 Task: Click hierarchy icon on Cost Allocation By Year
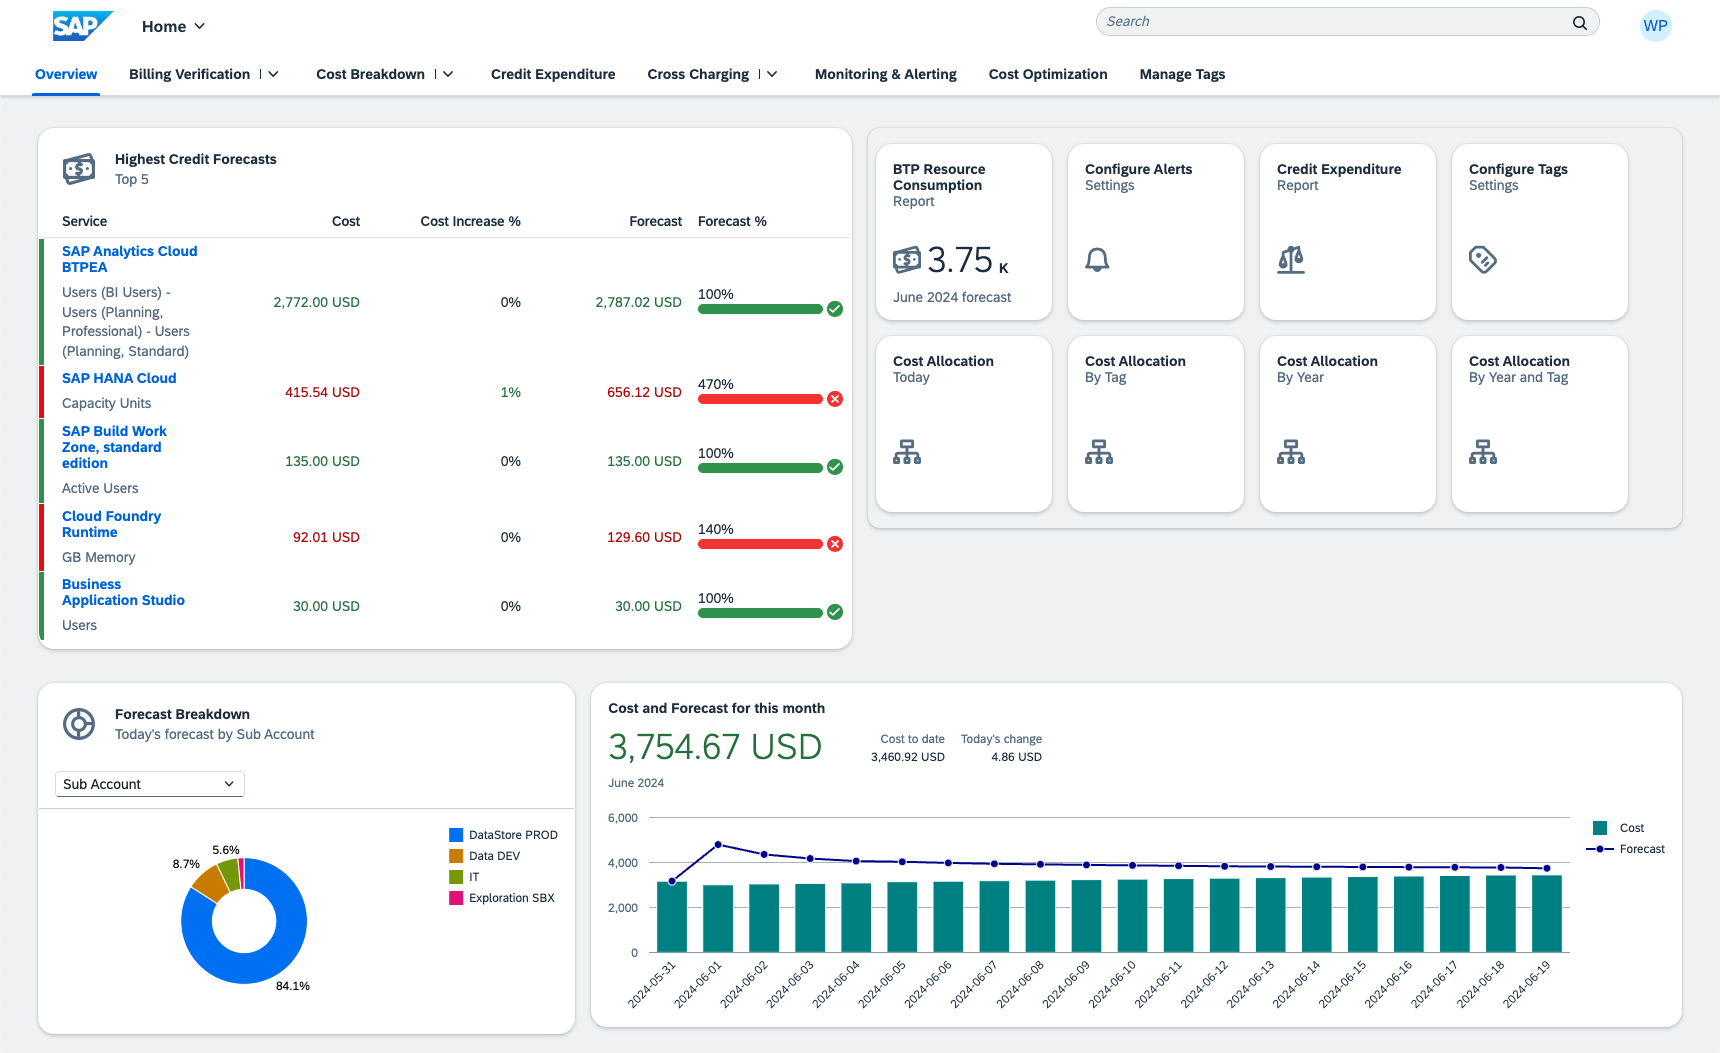1291,452
